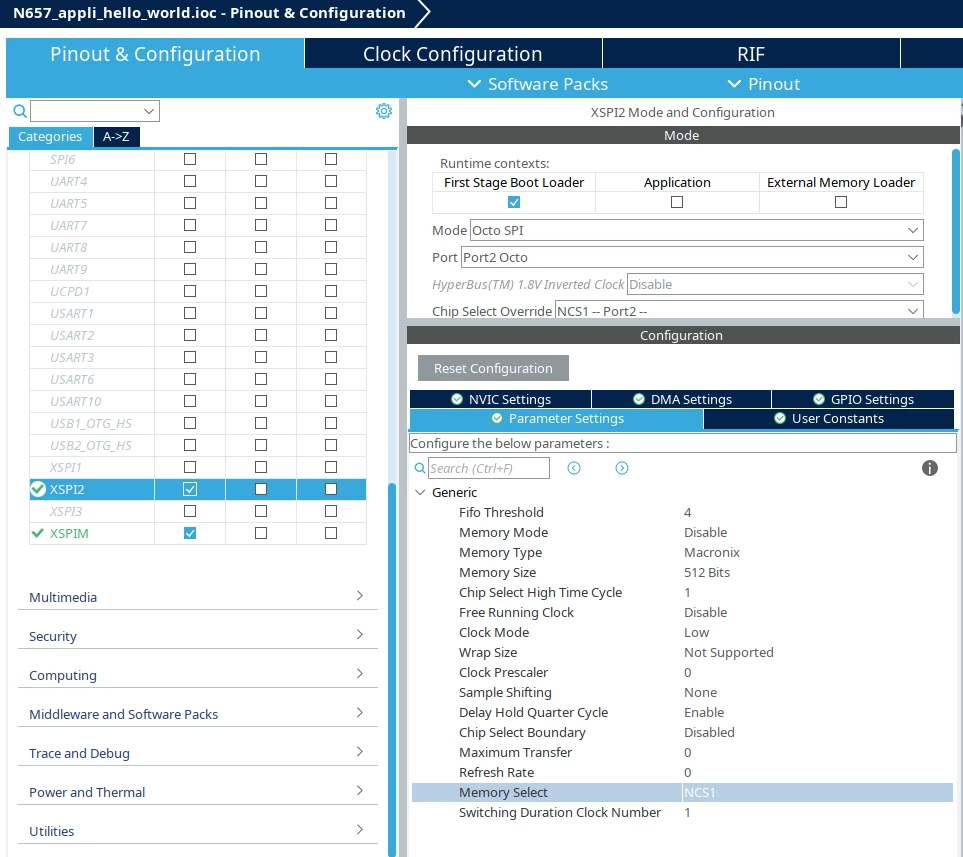
Task: Click the GPIO Settings check icon
Action: (819, 399)
